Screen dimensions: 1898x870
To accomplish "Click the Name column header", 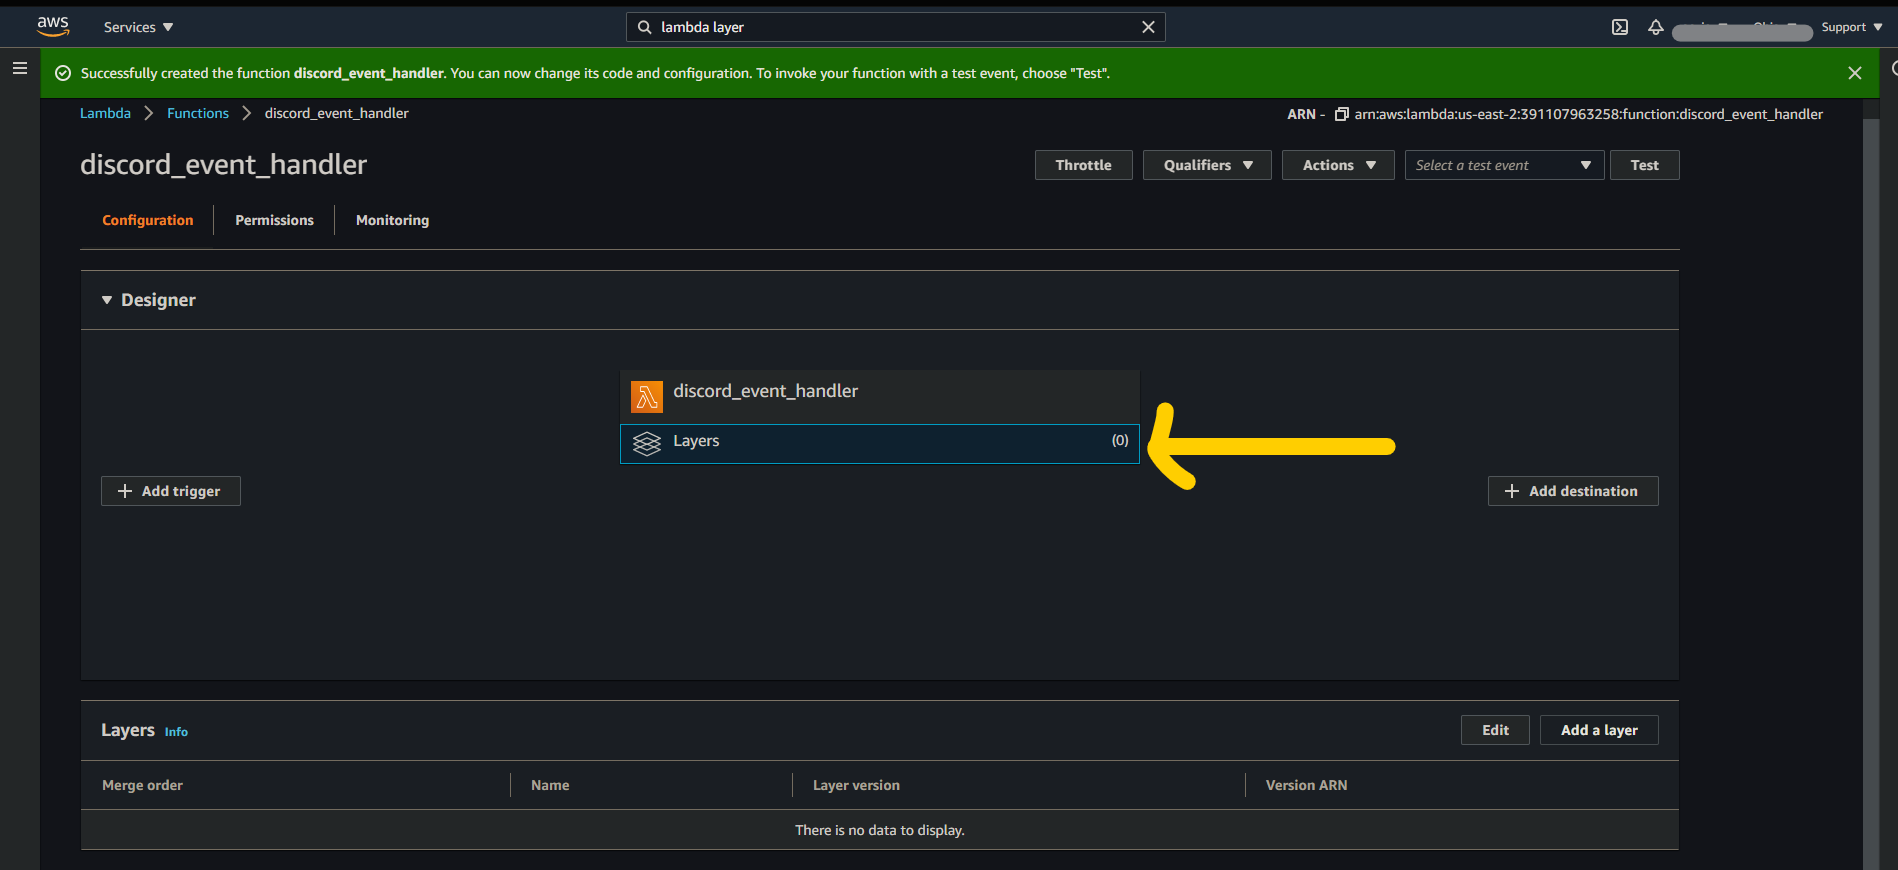I will click(x=550, y=785).
